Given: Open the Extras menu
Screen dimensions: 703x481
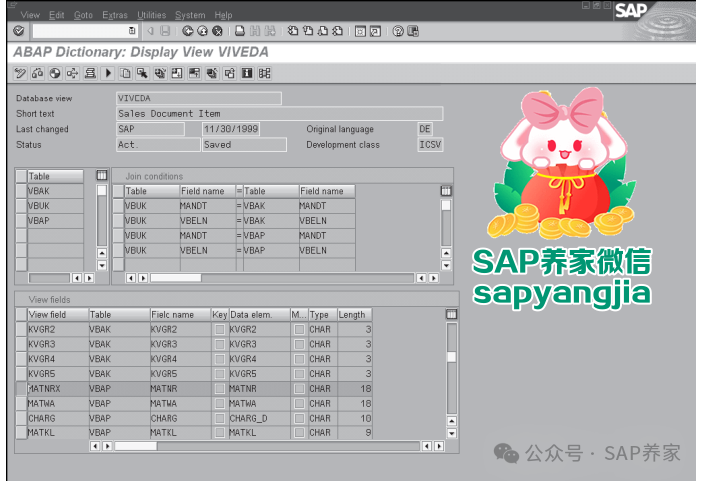Looking at the screenshot, I should [115, 15].
